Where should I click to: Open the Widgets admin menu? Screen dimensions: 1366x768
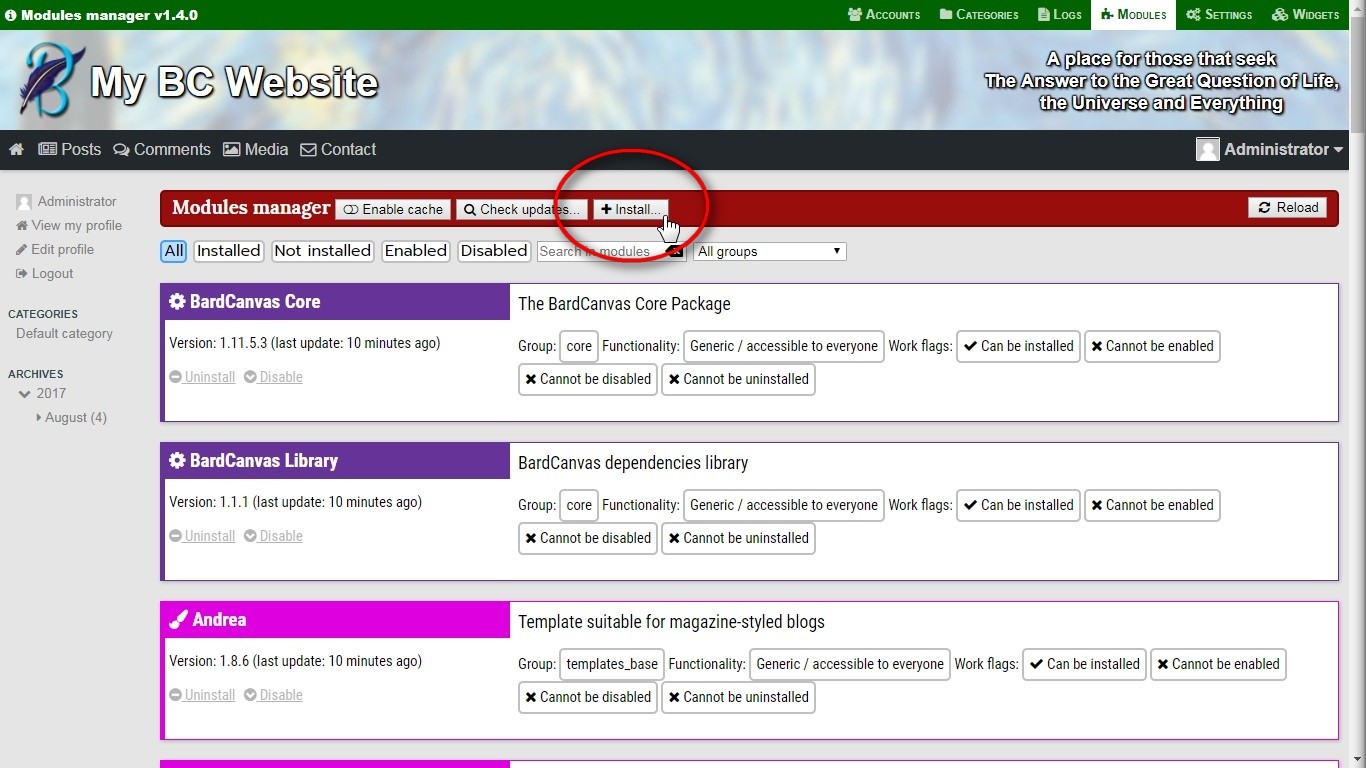tap(1305, 15)
